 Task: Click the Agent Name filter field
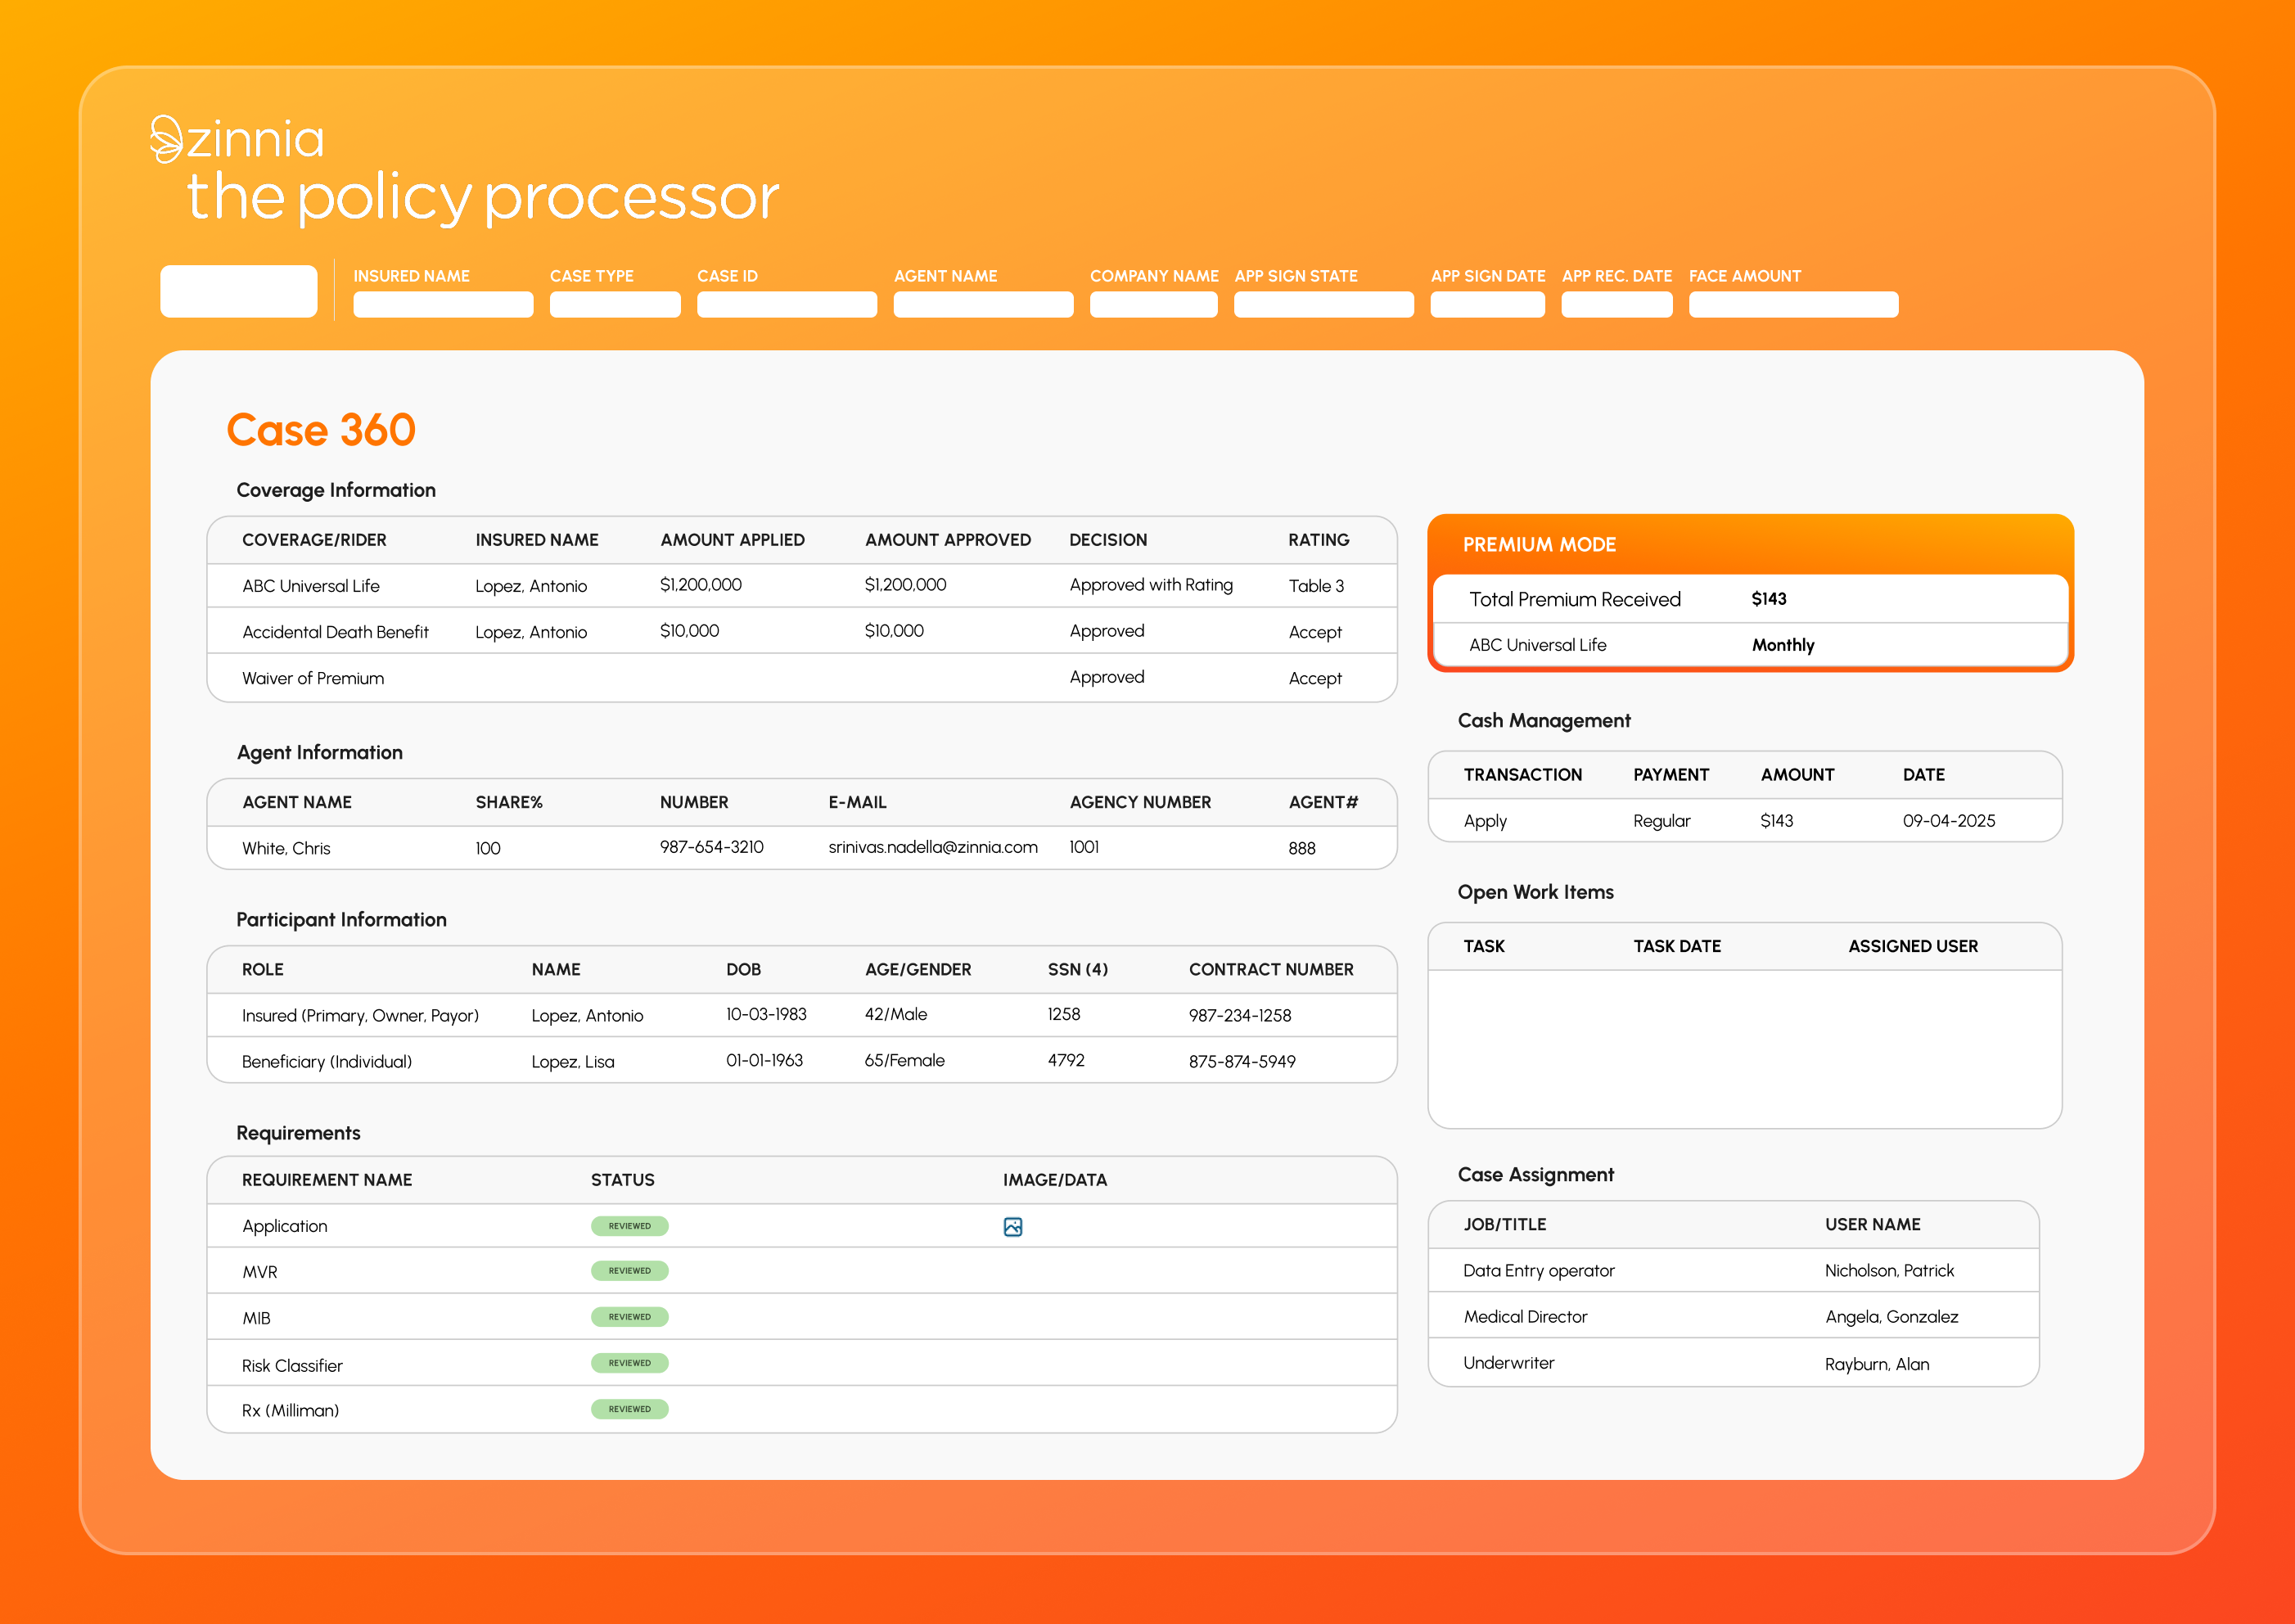(983, 304)
